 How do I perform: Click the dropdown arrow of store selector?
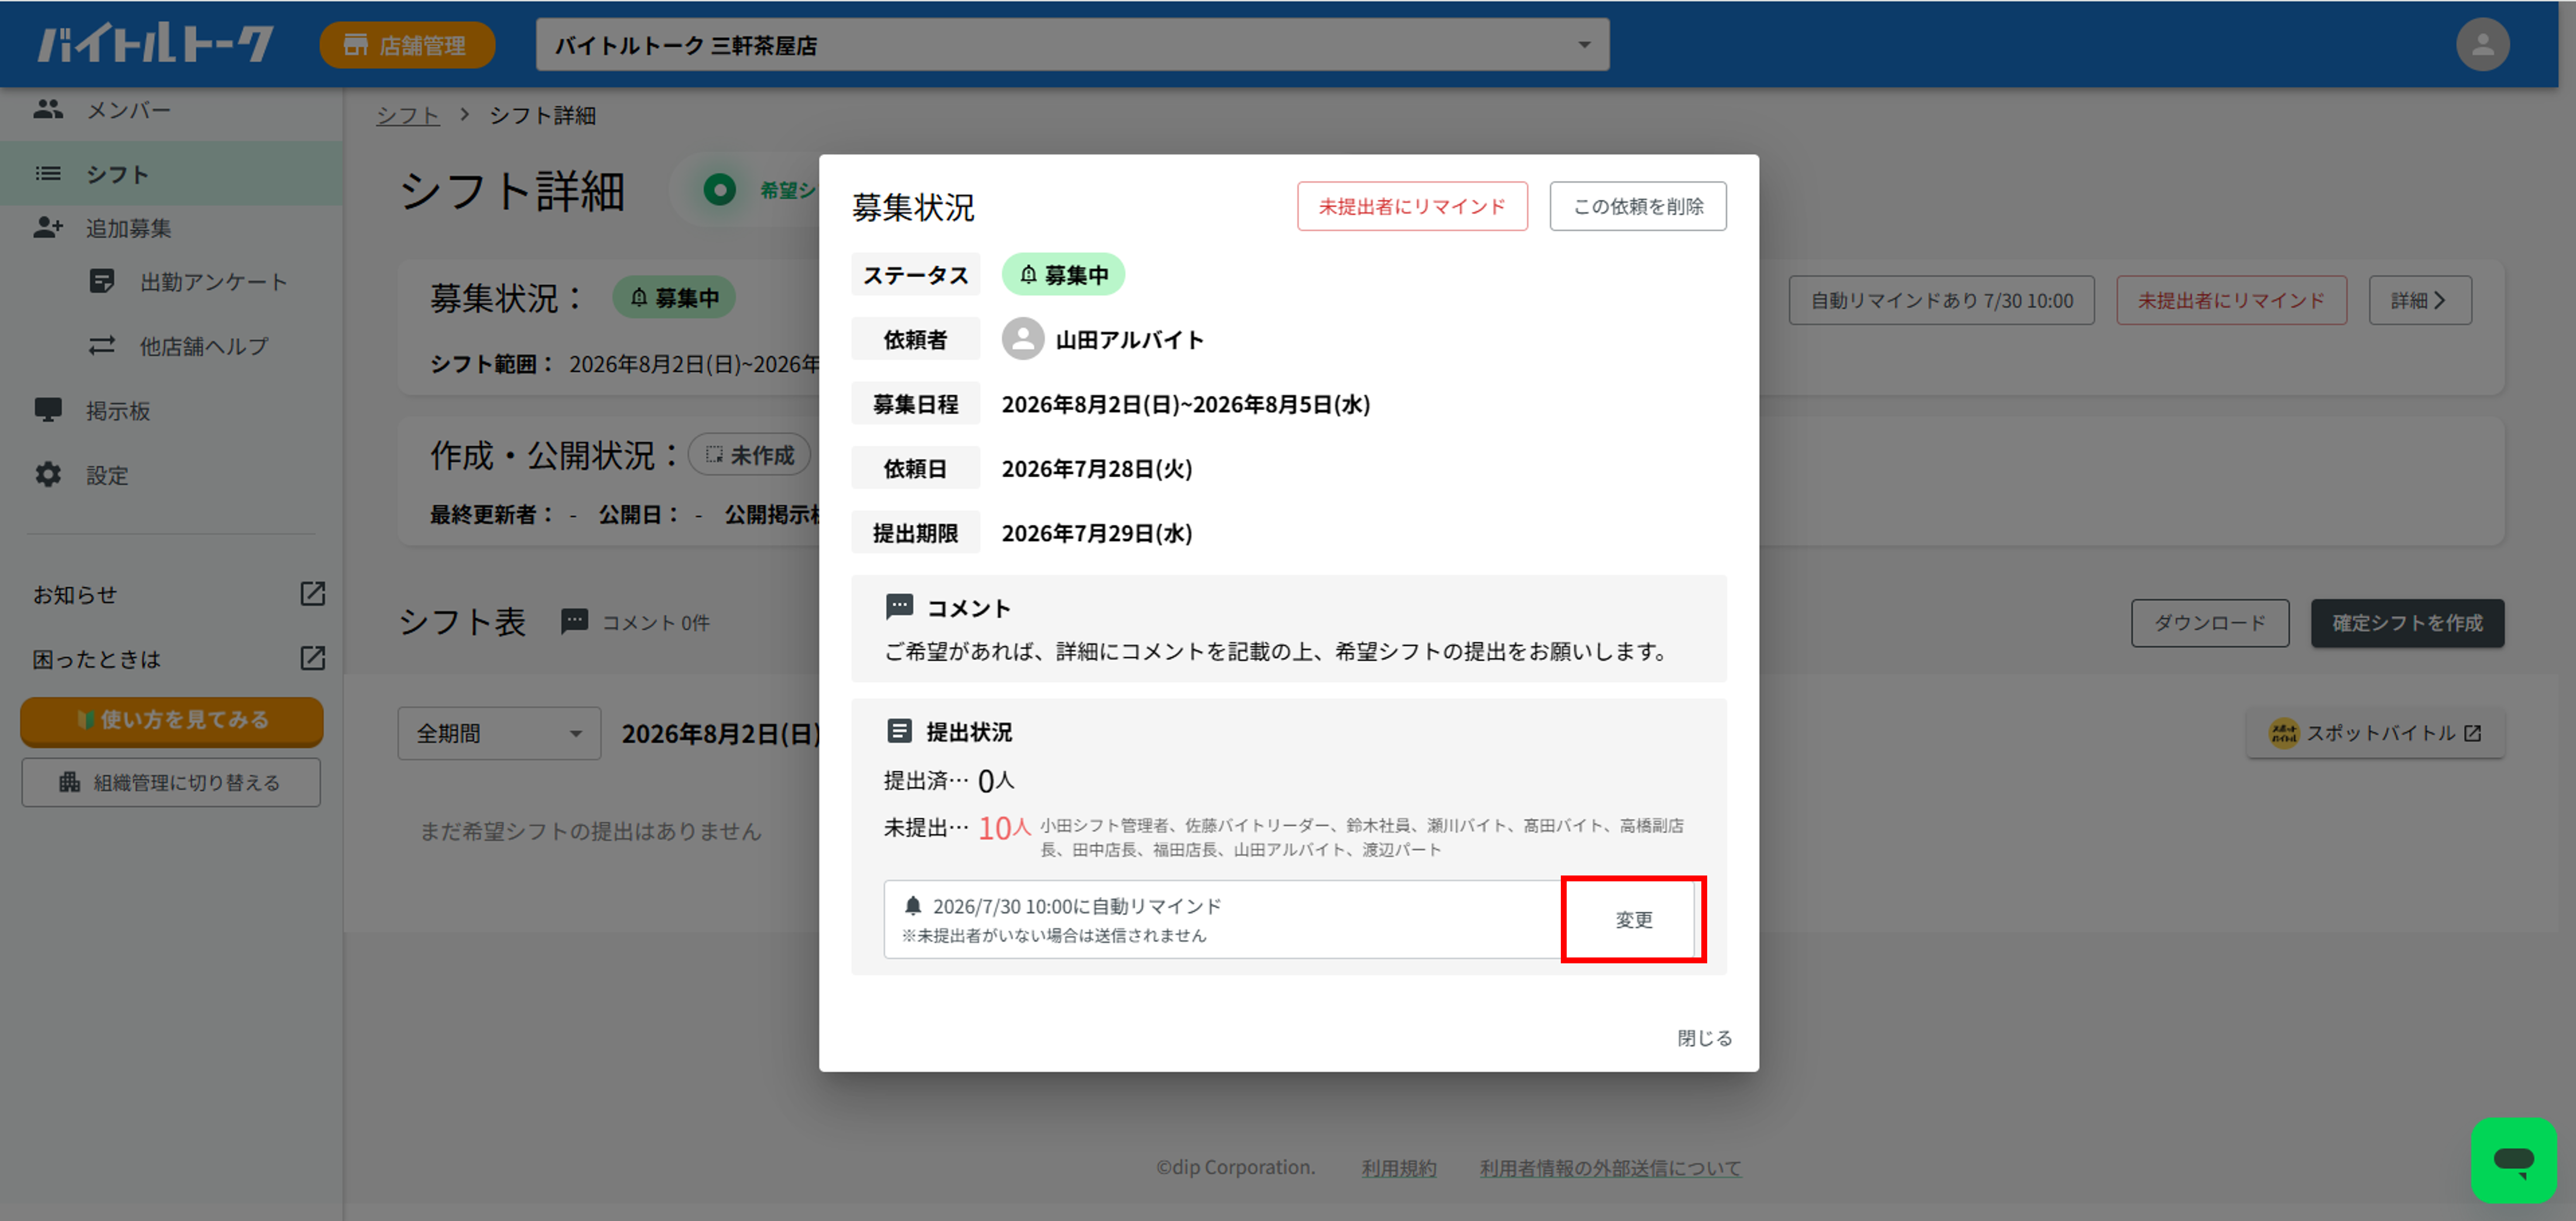tap(1584, 45)
